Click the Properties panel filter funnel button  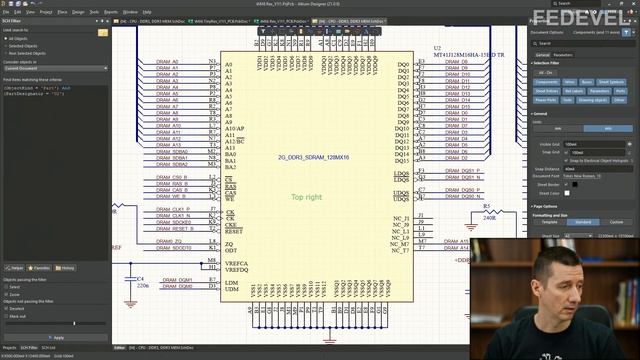626,32
